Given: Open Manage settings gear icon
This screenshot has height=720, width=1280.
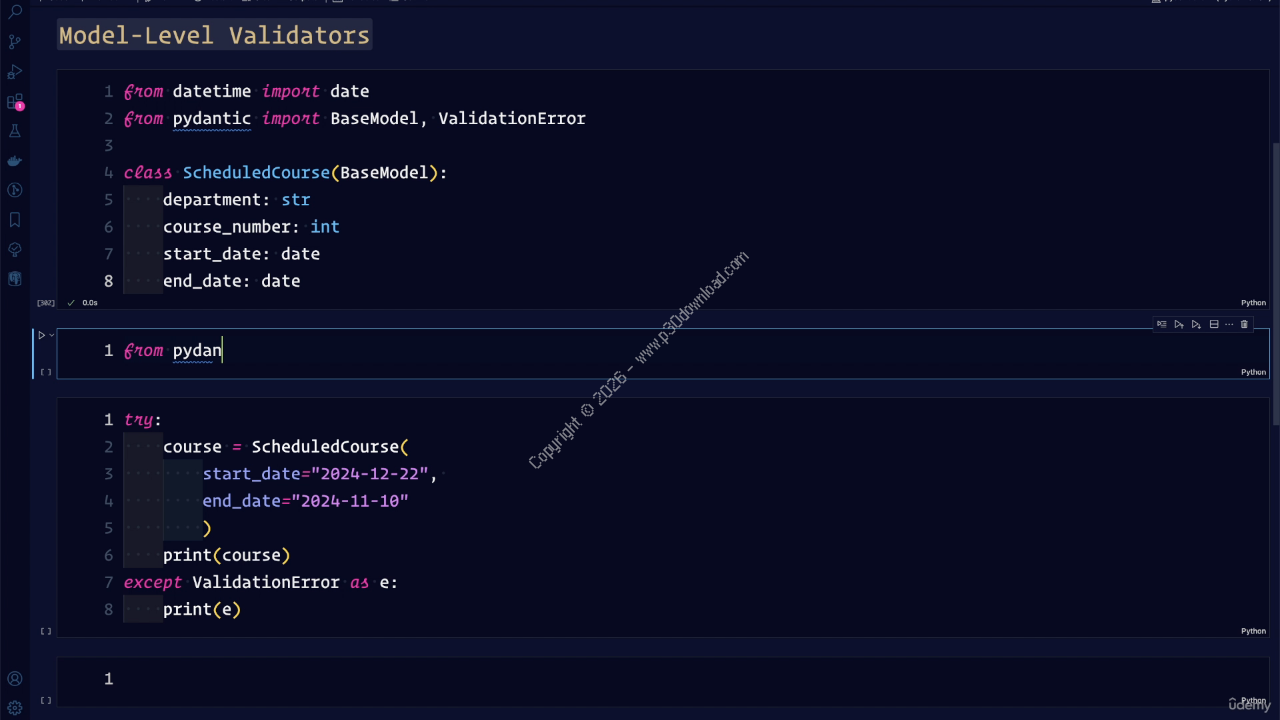Looking at the screenshot, I should (15, 708).
